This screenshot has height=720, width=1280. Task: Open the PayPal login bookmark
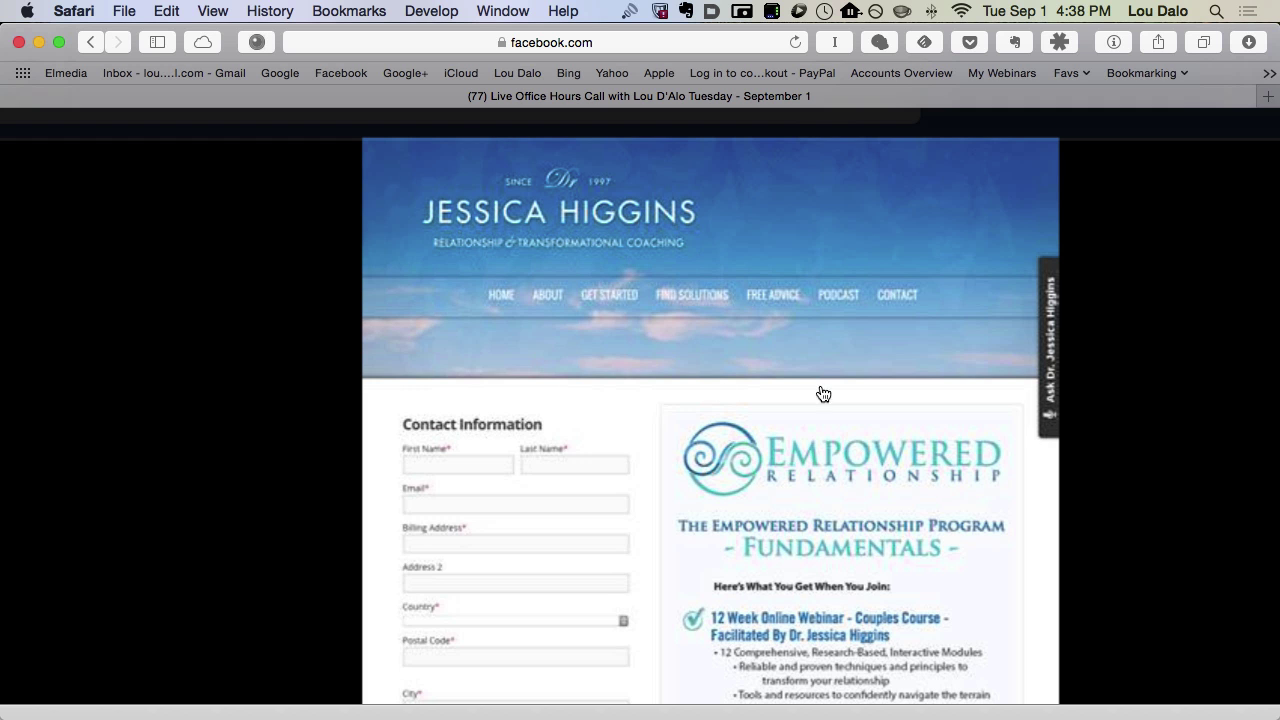[762, 73]
